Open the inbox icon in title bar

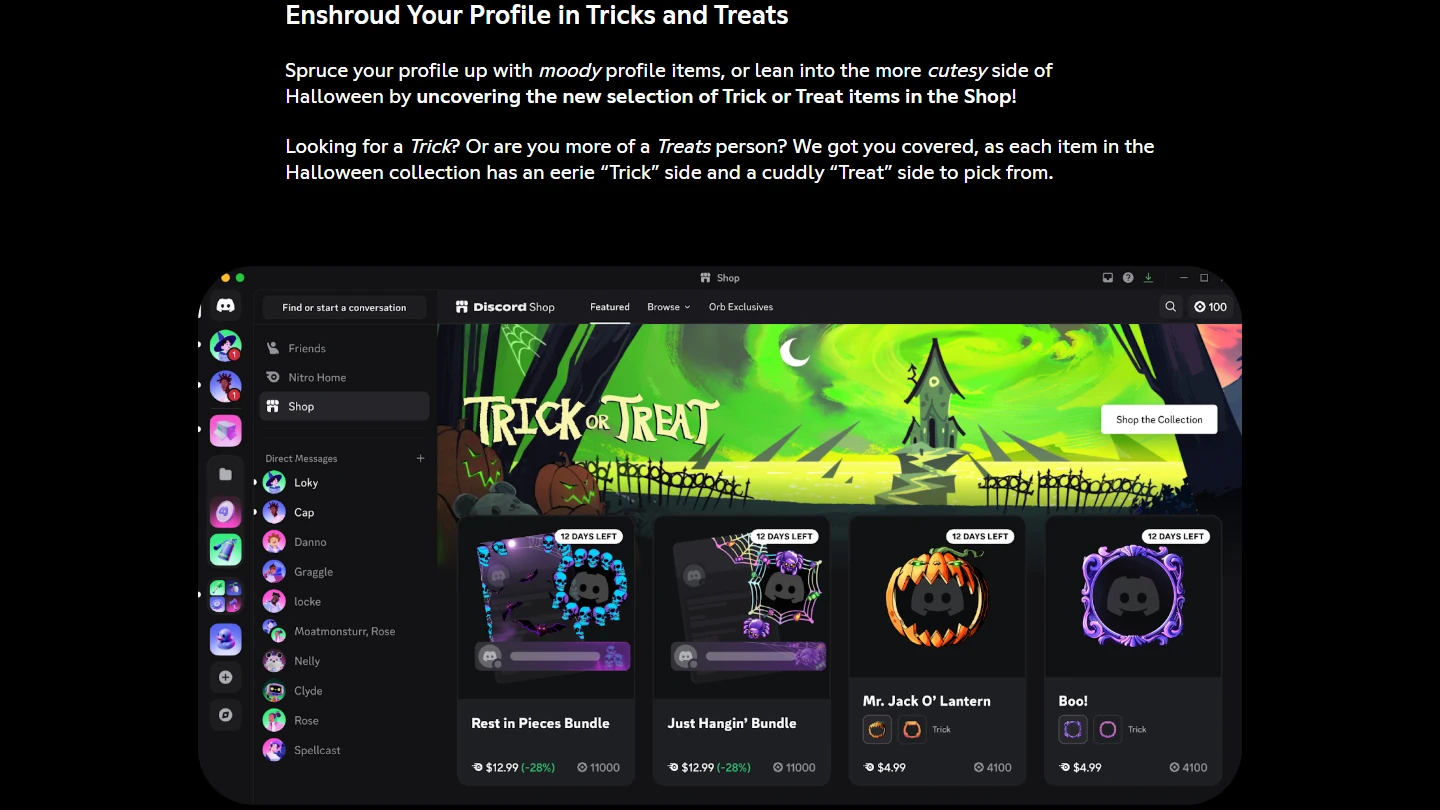[x=1108, y=278]
